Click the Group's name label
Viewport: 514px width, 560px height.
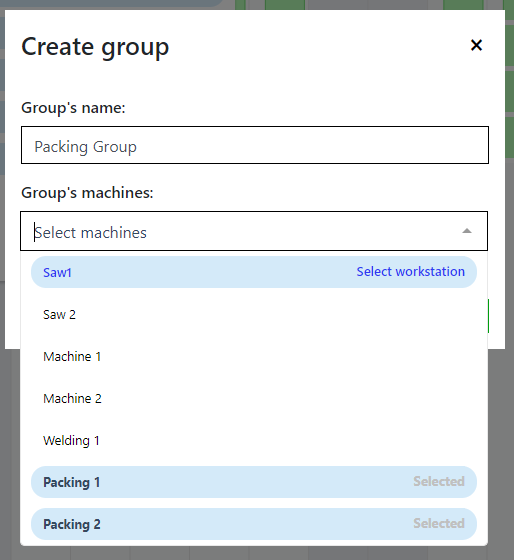(x=73, y=108)
